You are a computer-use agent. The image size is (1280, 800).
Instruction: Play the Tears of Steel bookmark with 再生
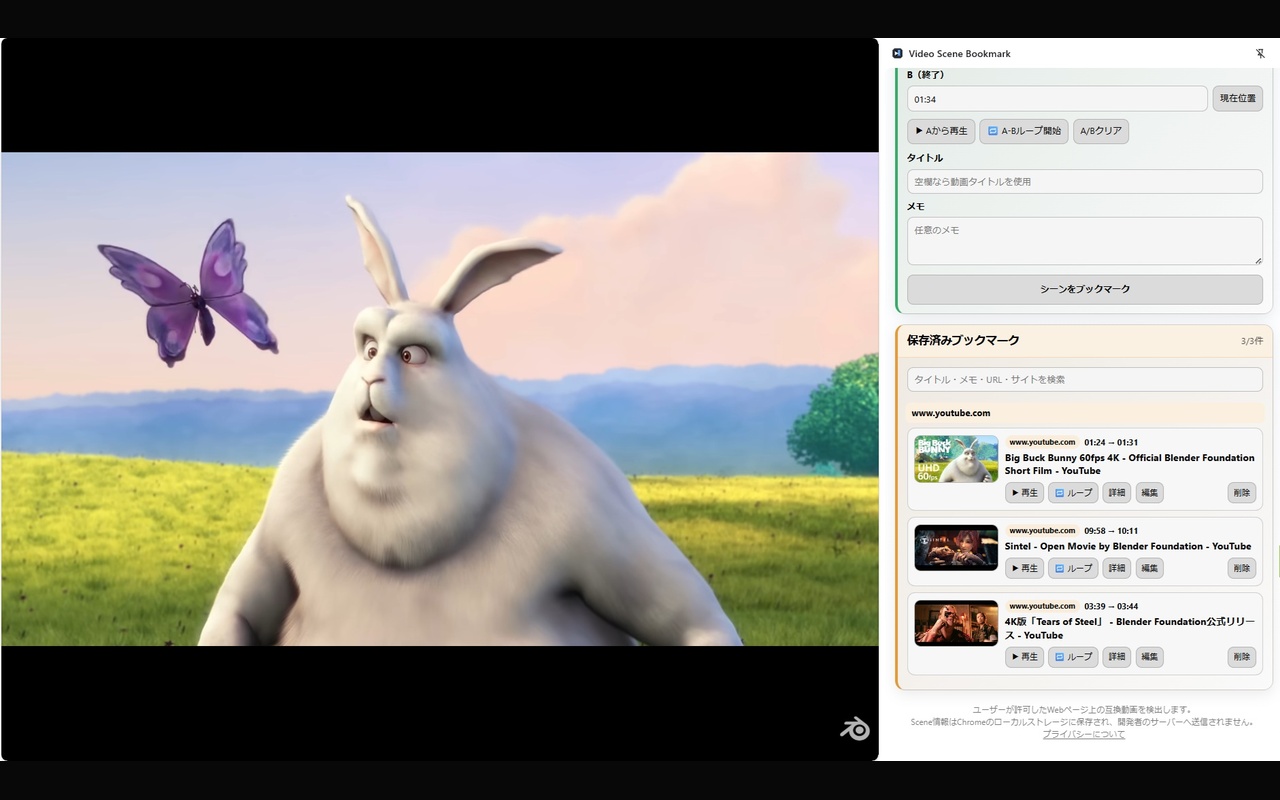[x=1024, y=657]
